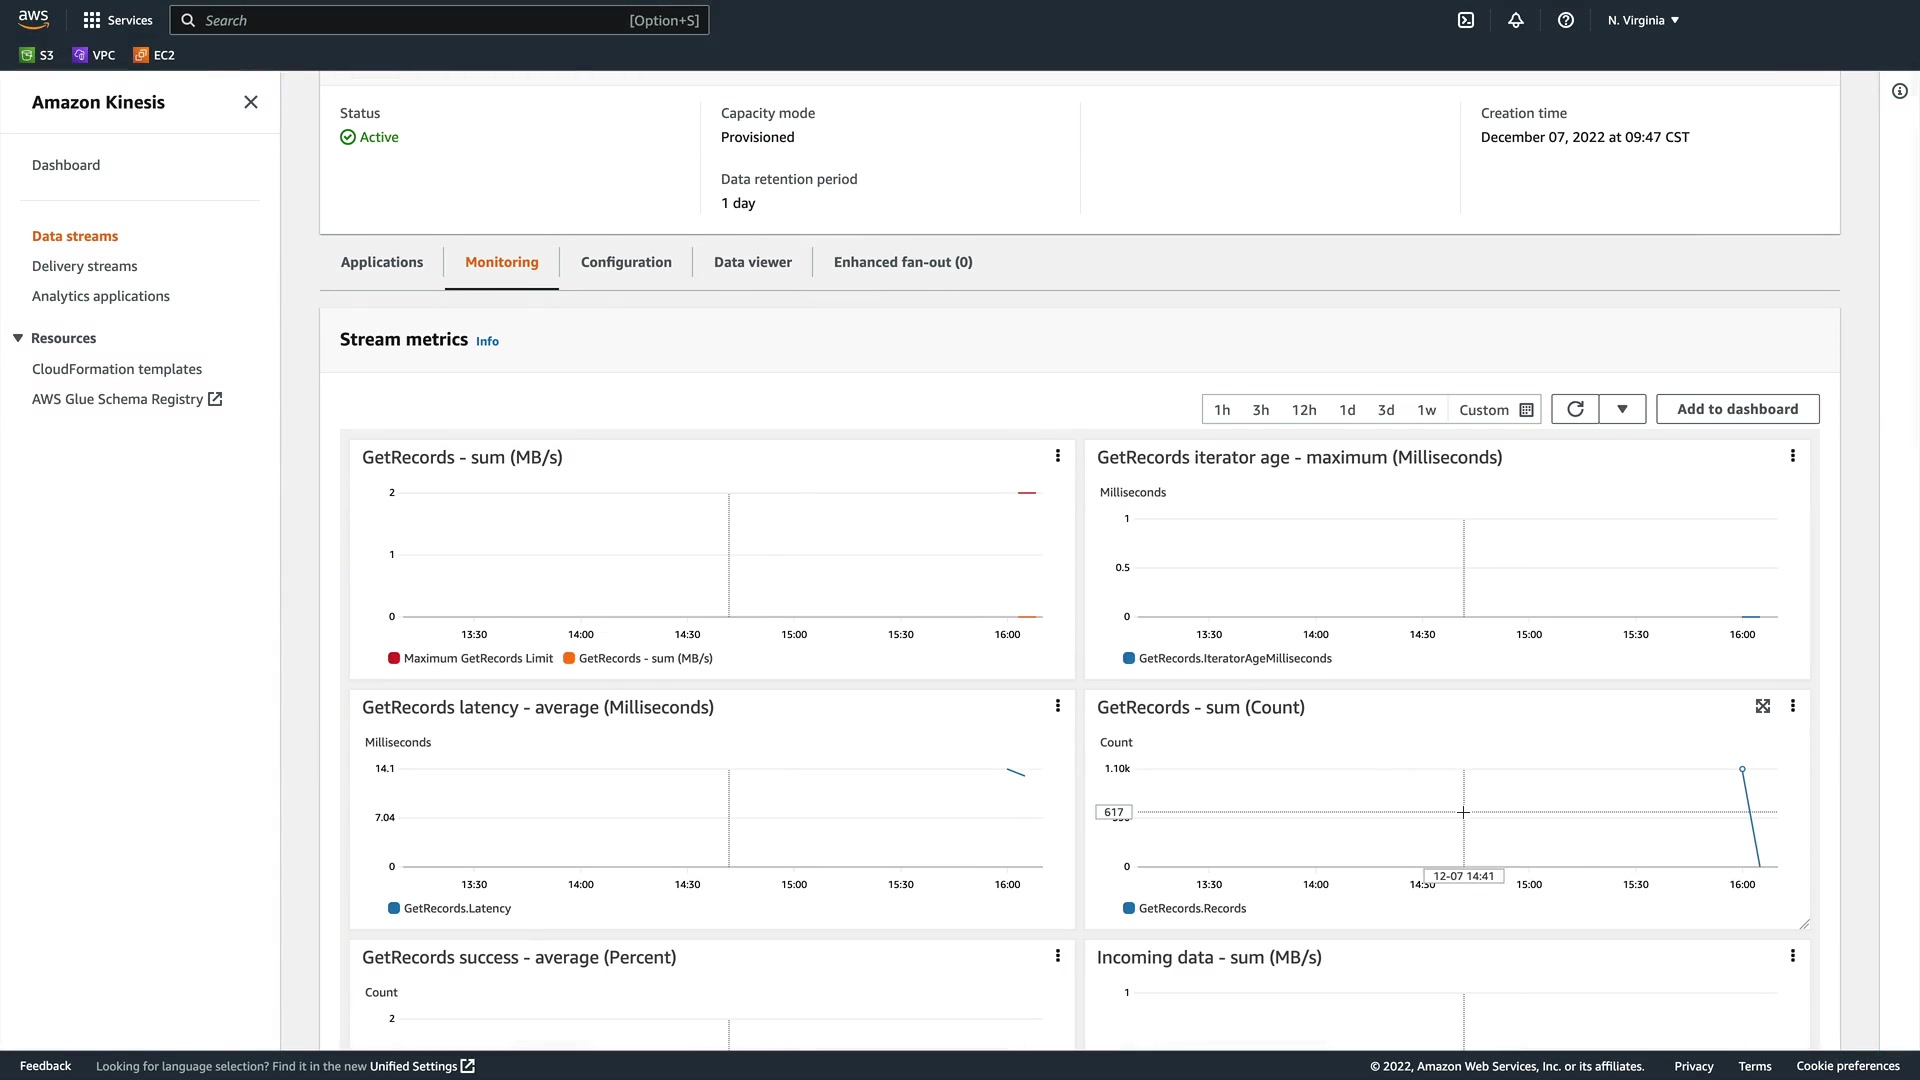This screenshot has height=1080, width=1920.
Task: Toggle GetRecords.Latency legend series
Action: coord(449,908)
